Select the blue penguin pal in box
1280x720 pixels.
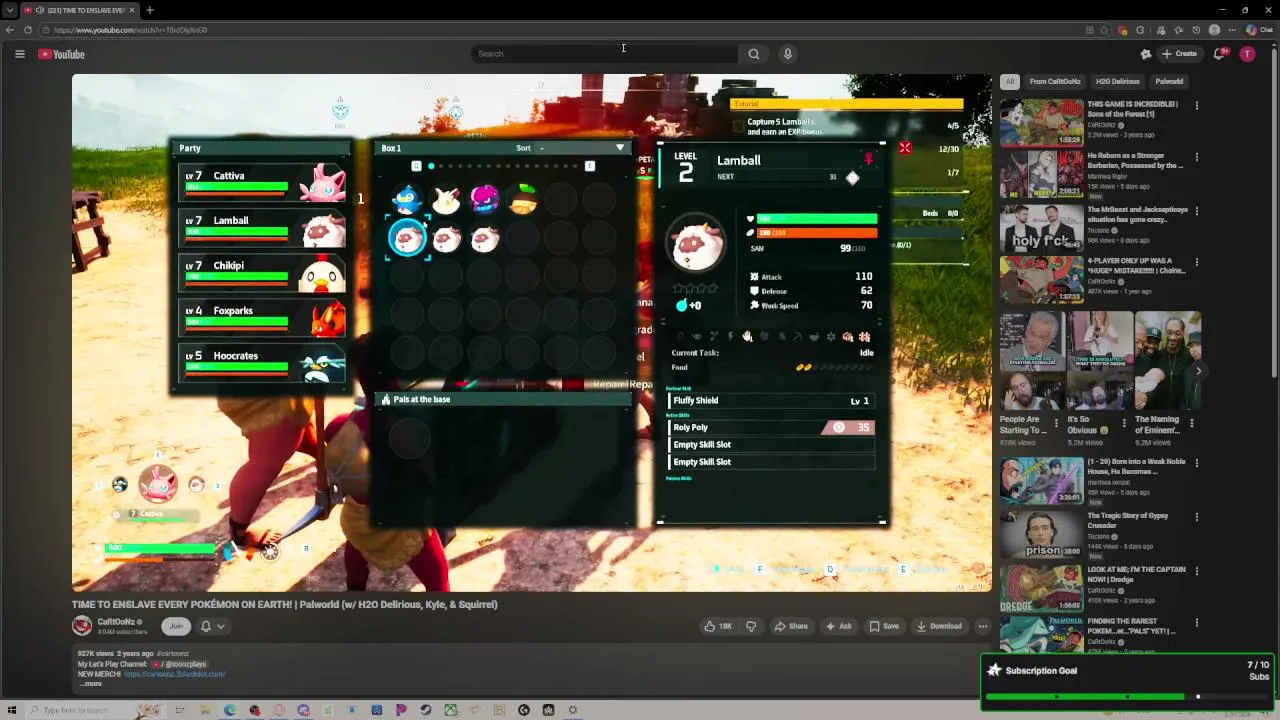[x=407, y=200]
